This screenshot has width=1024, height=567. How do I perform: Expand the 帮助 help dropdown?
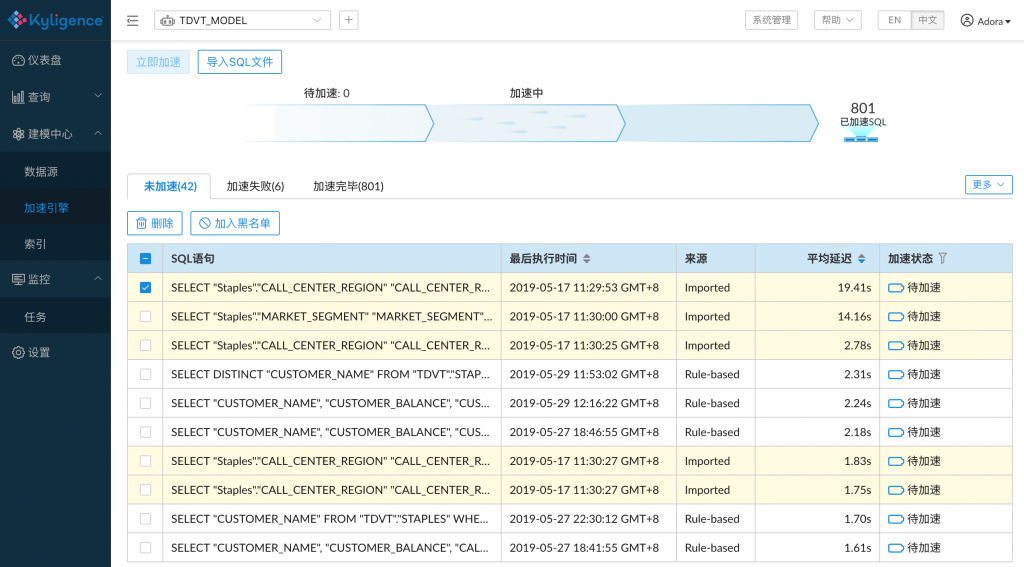click(837, 20)
